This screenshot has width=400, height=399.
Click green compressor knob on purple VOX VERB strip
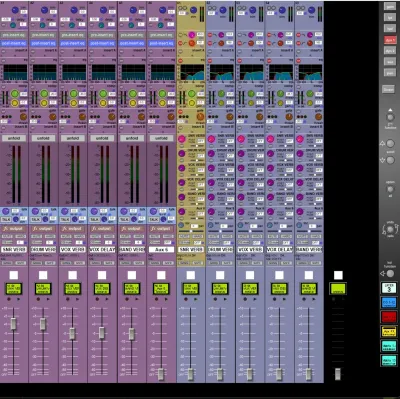tap(74, 94)
